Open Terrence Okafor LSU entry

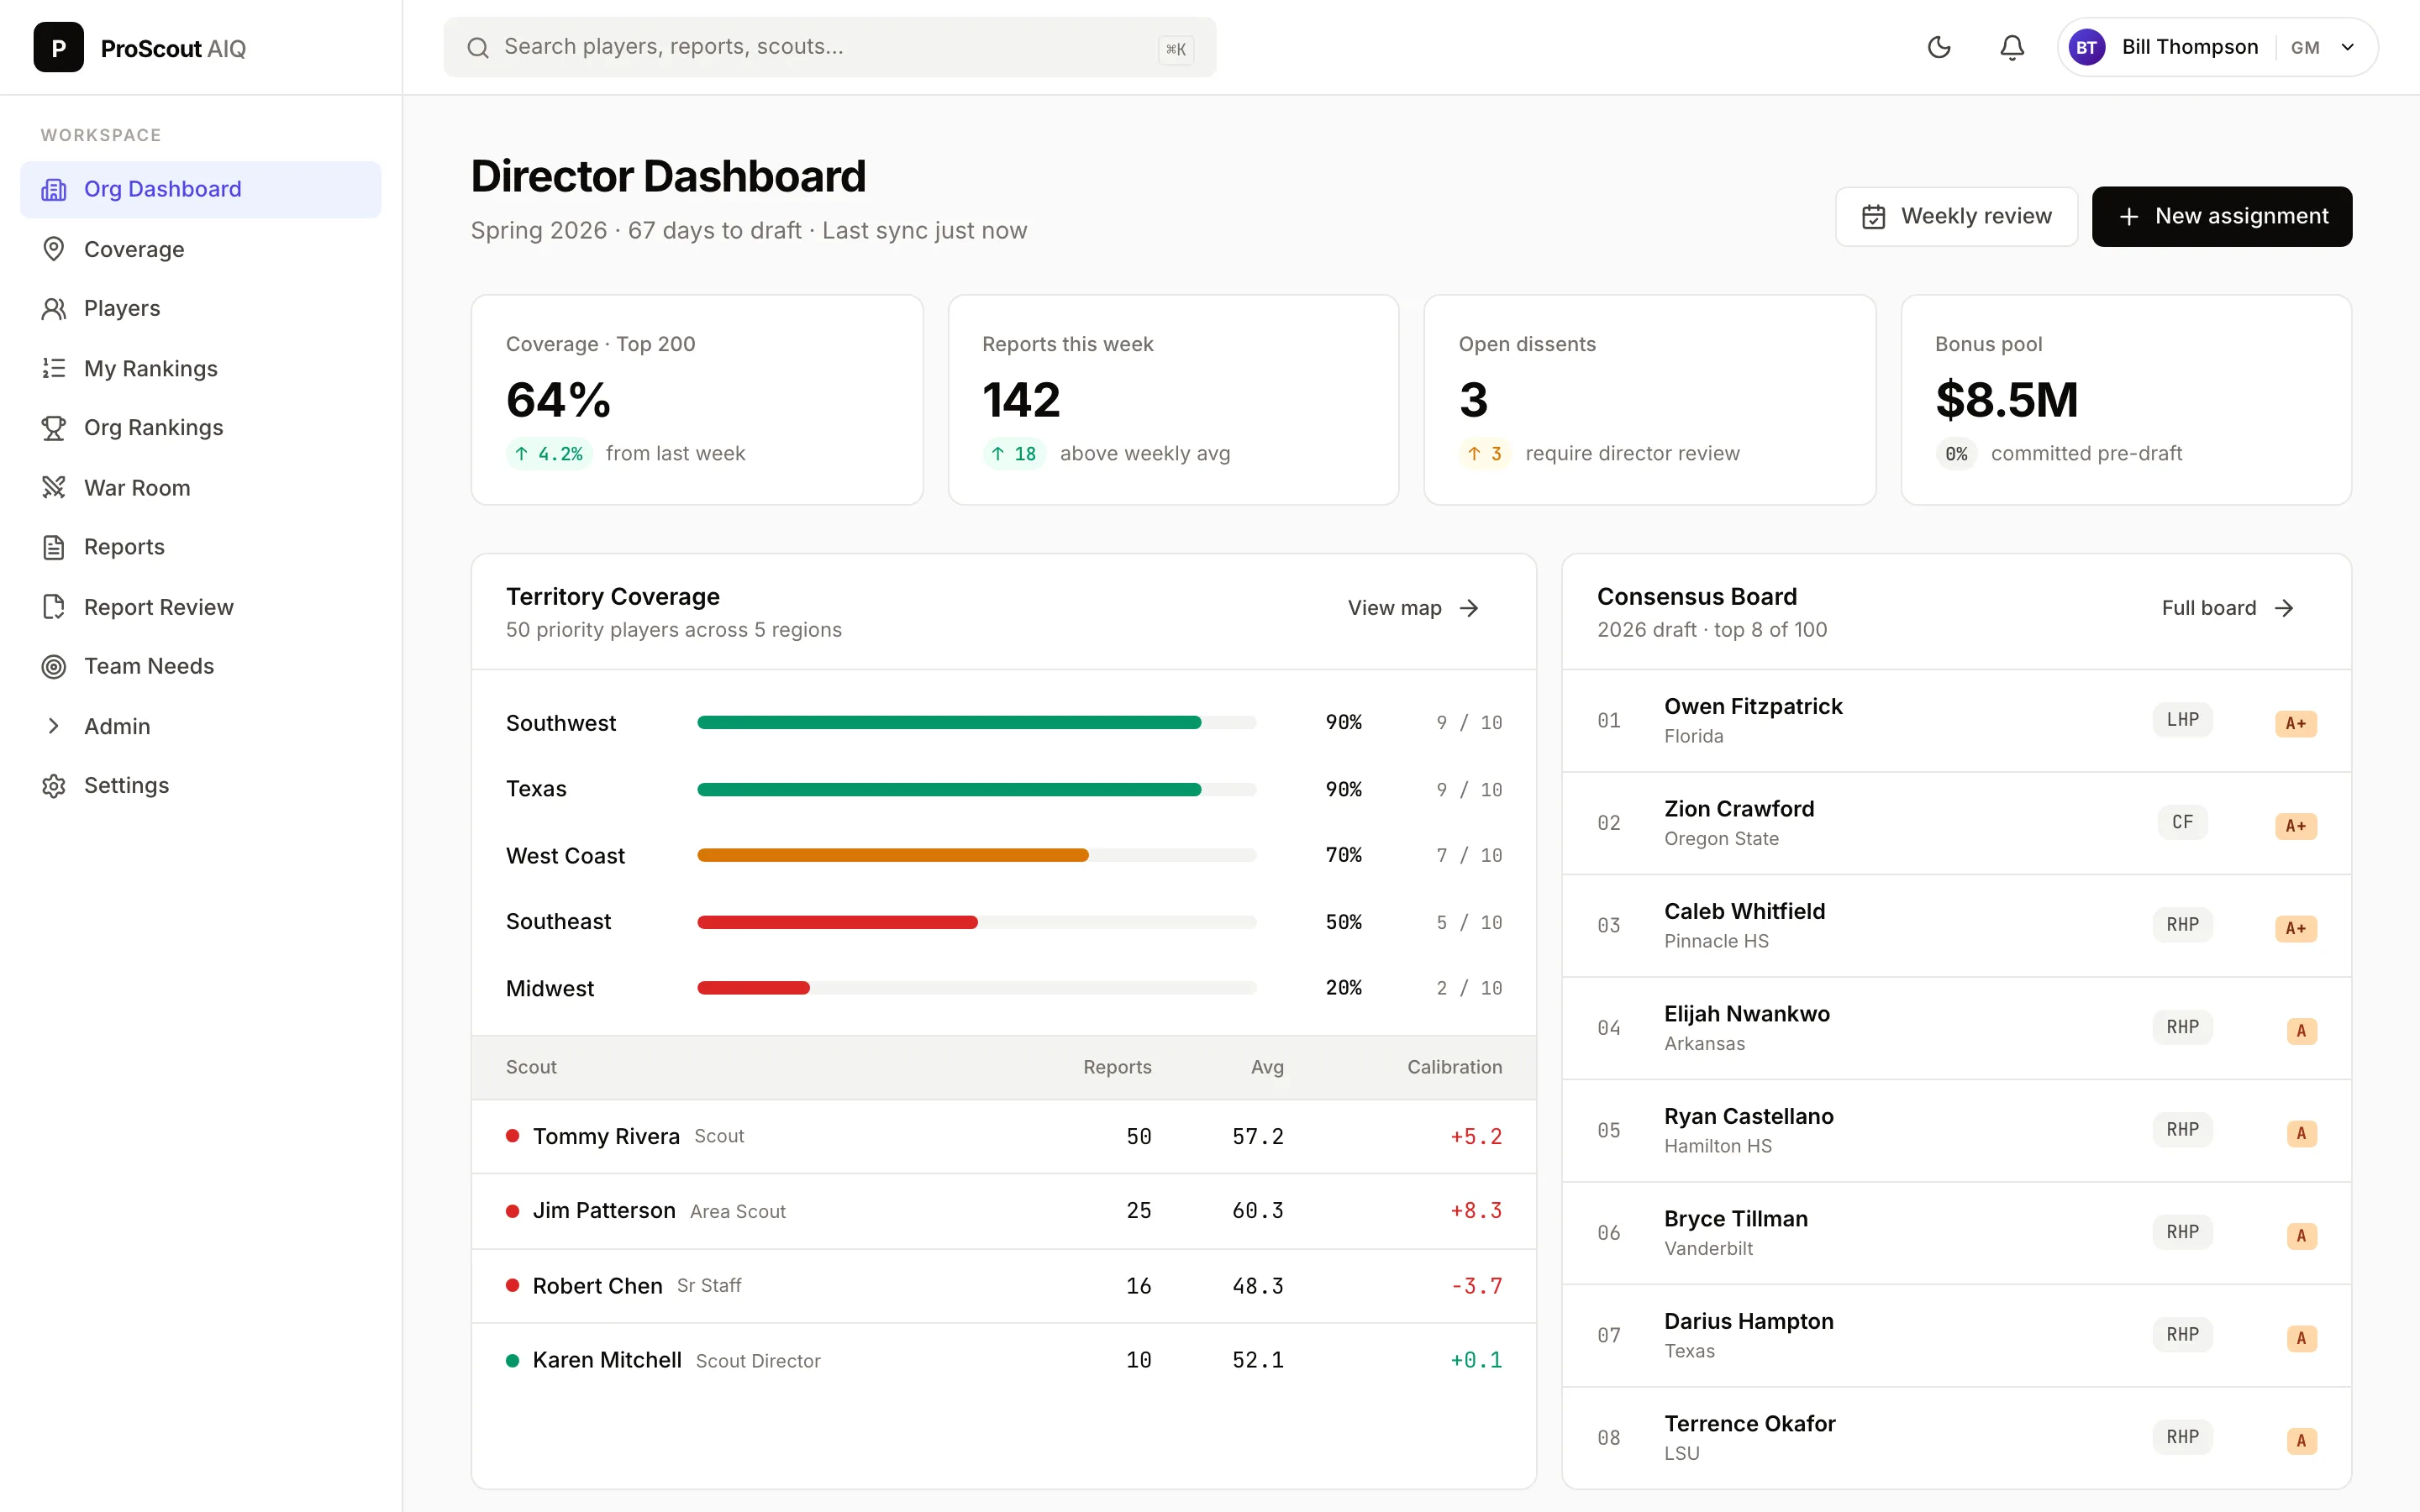tap(1956, 1437)
